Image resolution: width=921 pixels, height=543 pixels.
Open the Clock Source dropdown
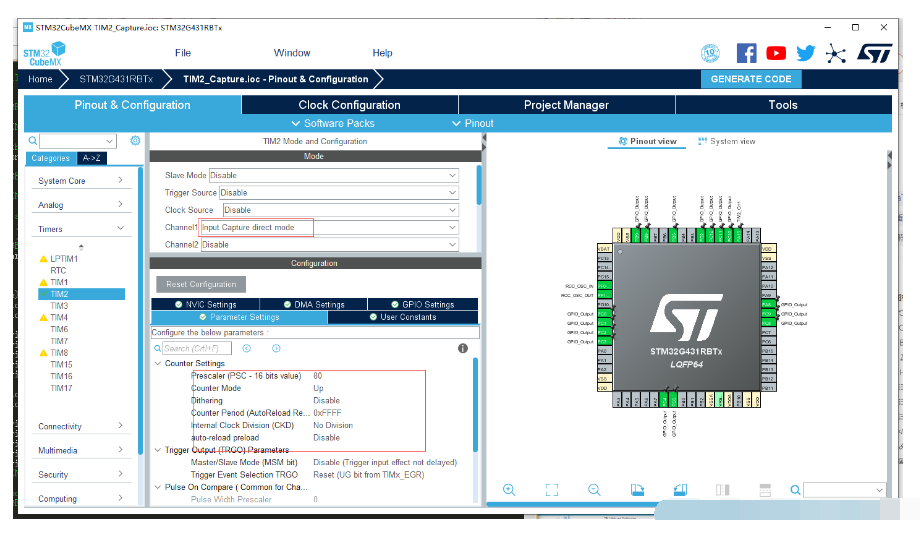341,210
